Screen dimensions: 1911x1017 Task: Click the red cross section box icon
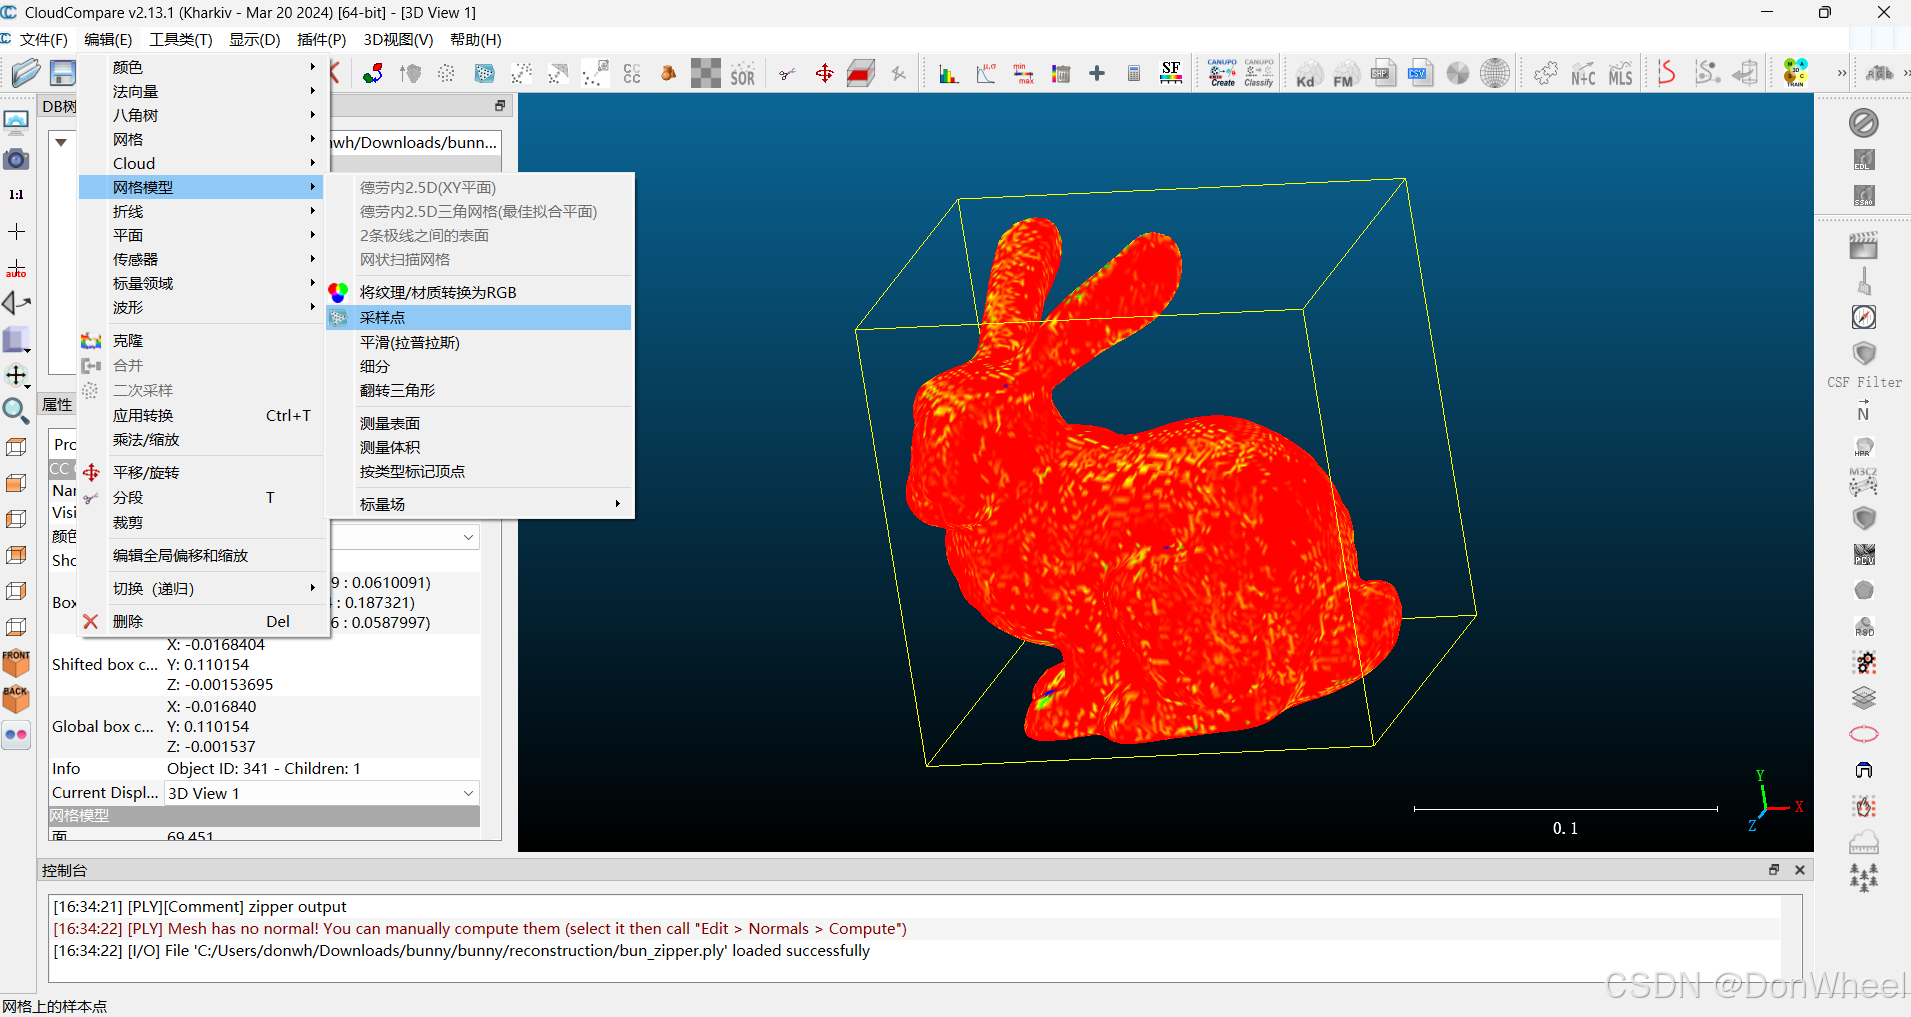point(861,74)
